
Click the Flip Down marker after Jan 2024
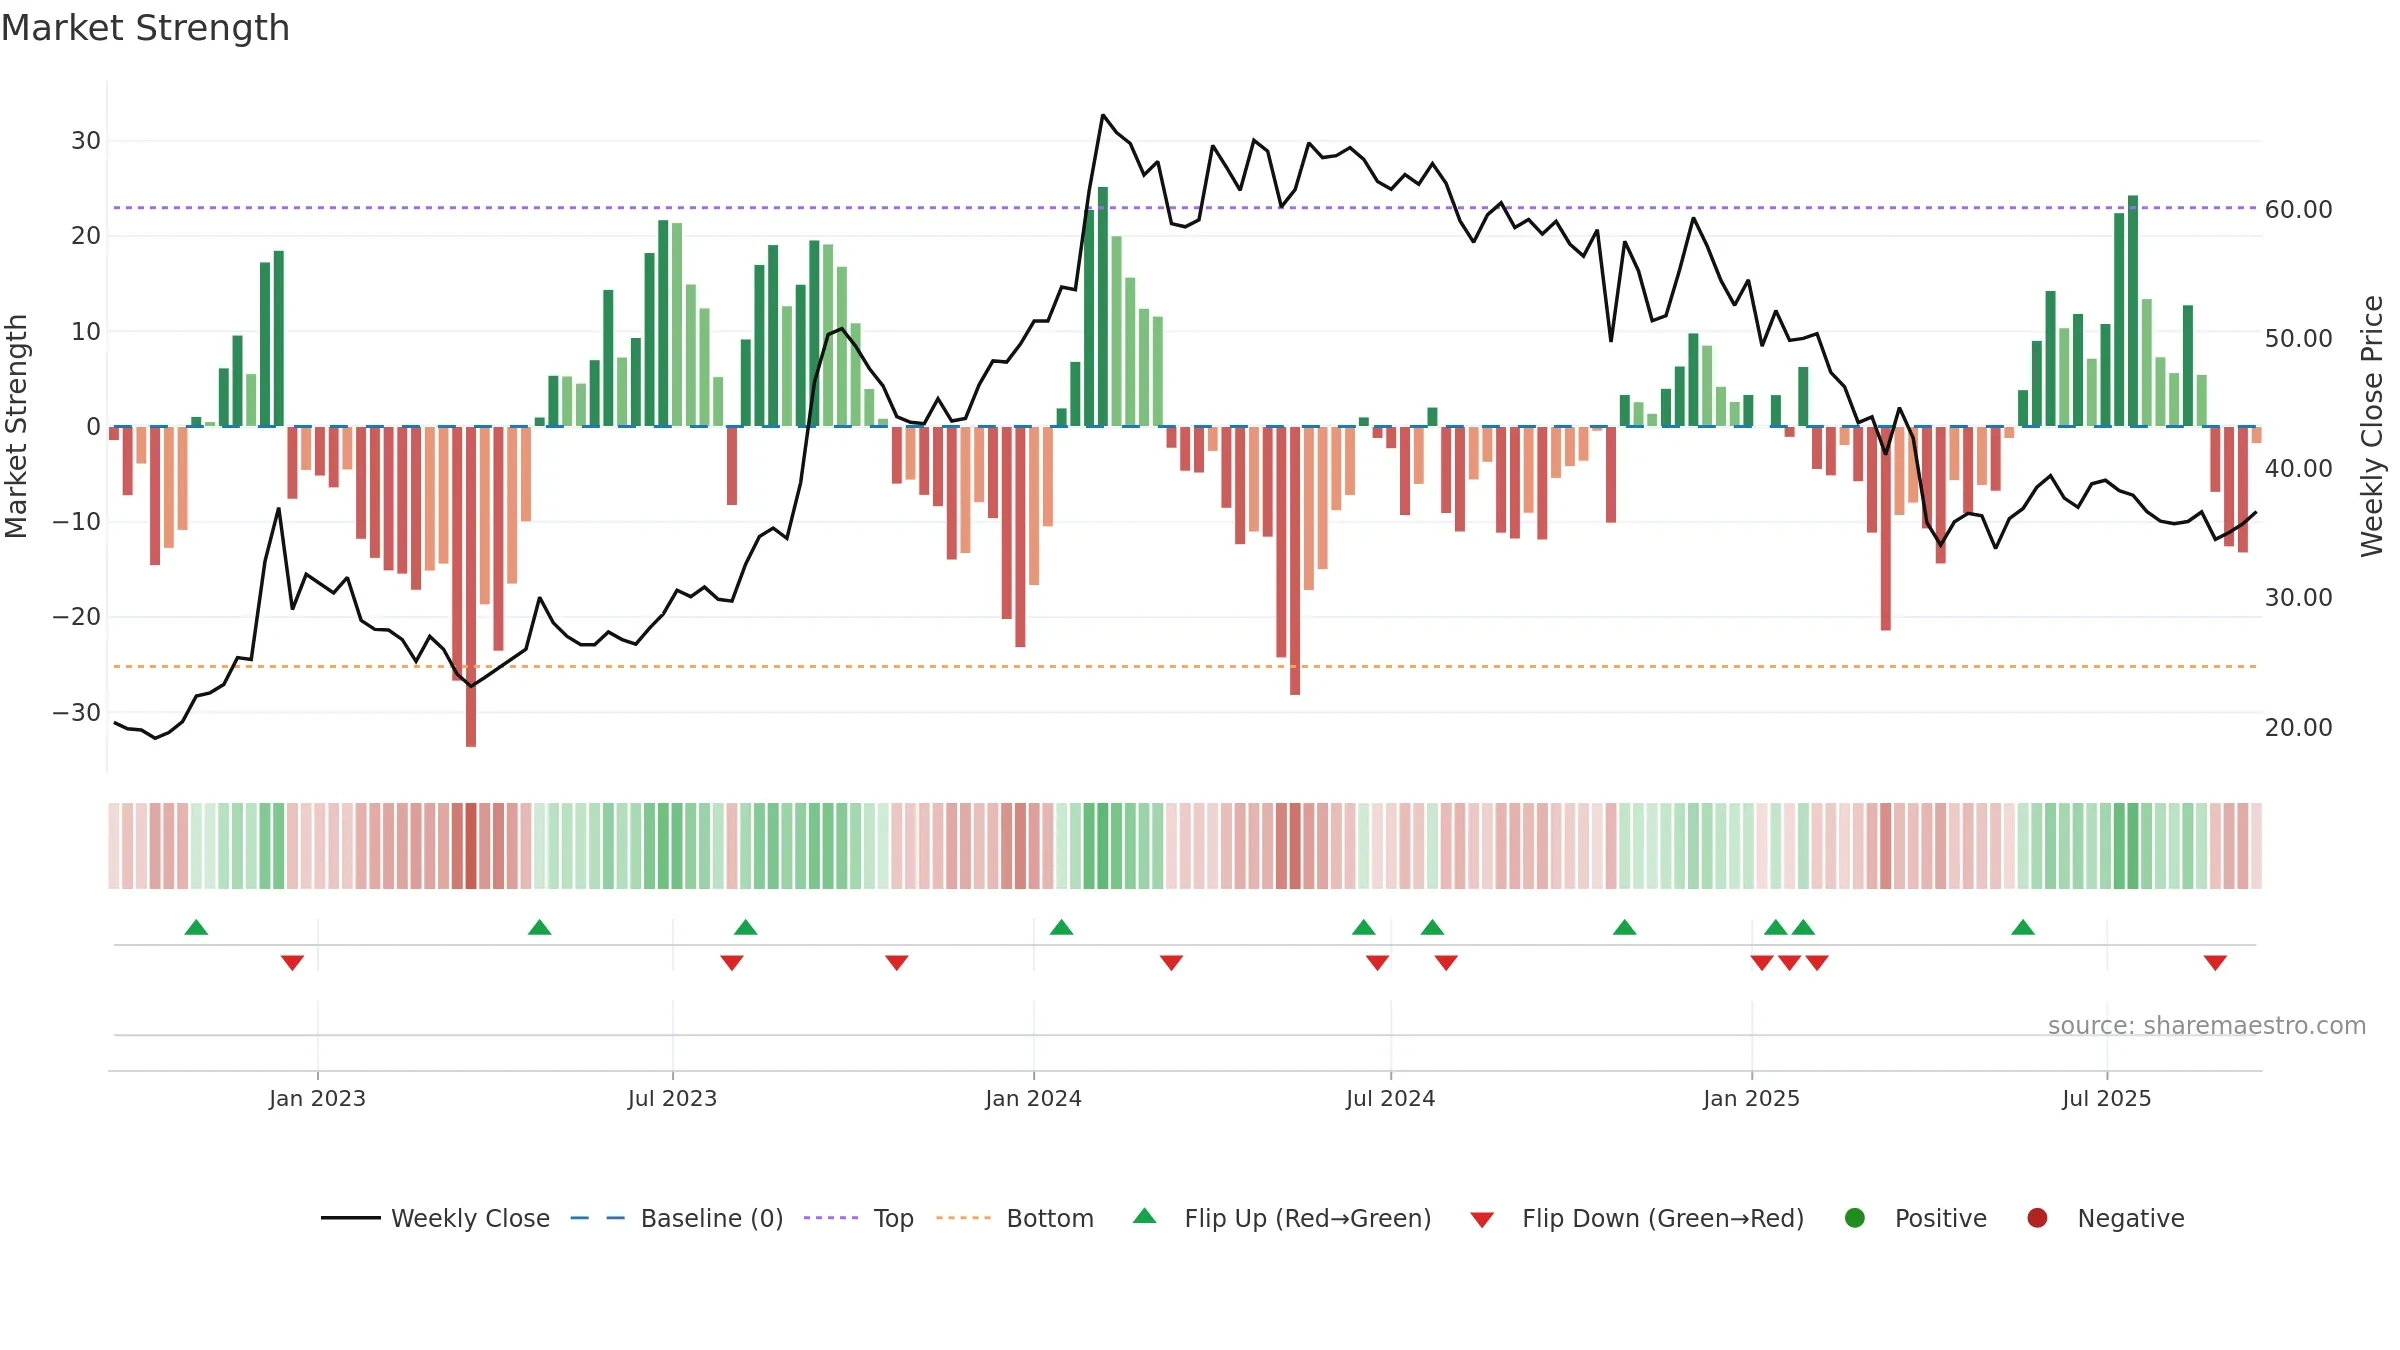(x=1171, y=962)
